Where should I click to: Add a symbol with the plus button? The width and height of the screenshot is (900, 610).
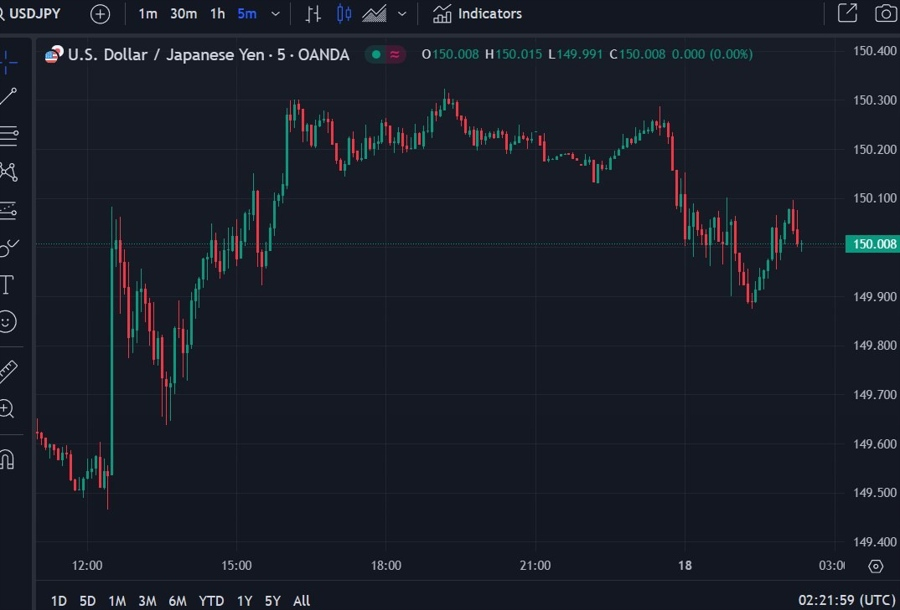point(100,14)
